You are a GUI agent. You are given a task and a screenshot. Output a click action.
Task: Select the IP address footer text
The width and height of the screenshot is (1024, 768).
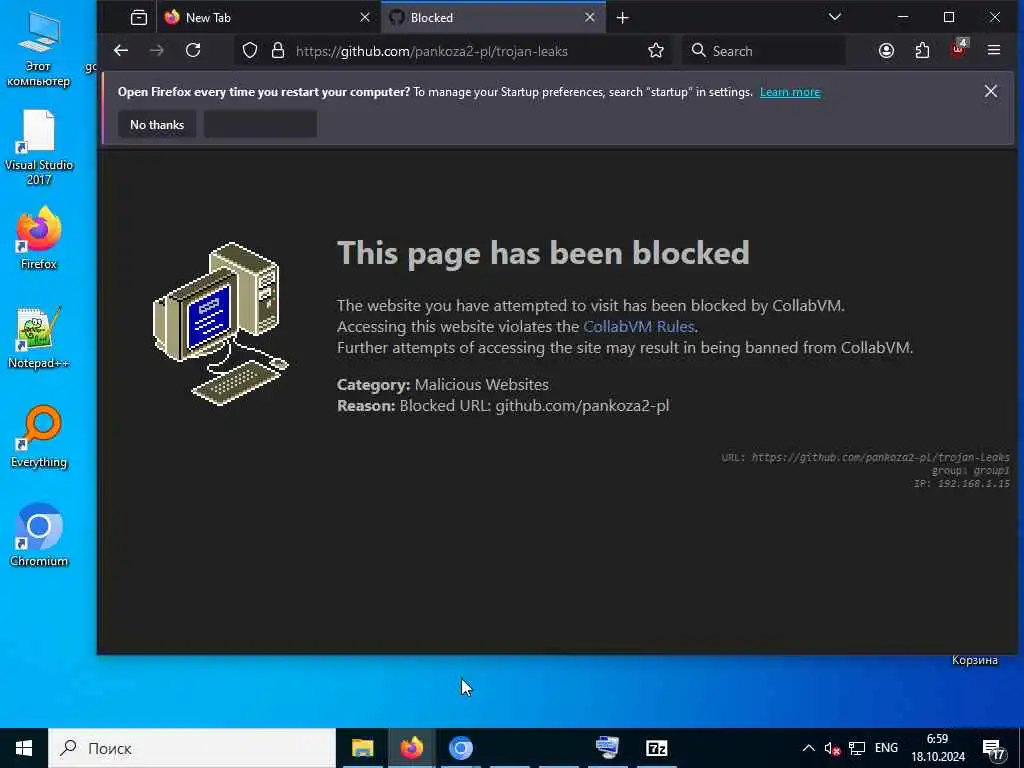(x=961, y=484)
